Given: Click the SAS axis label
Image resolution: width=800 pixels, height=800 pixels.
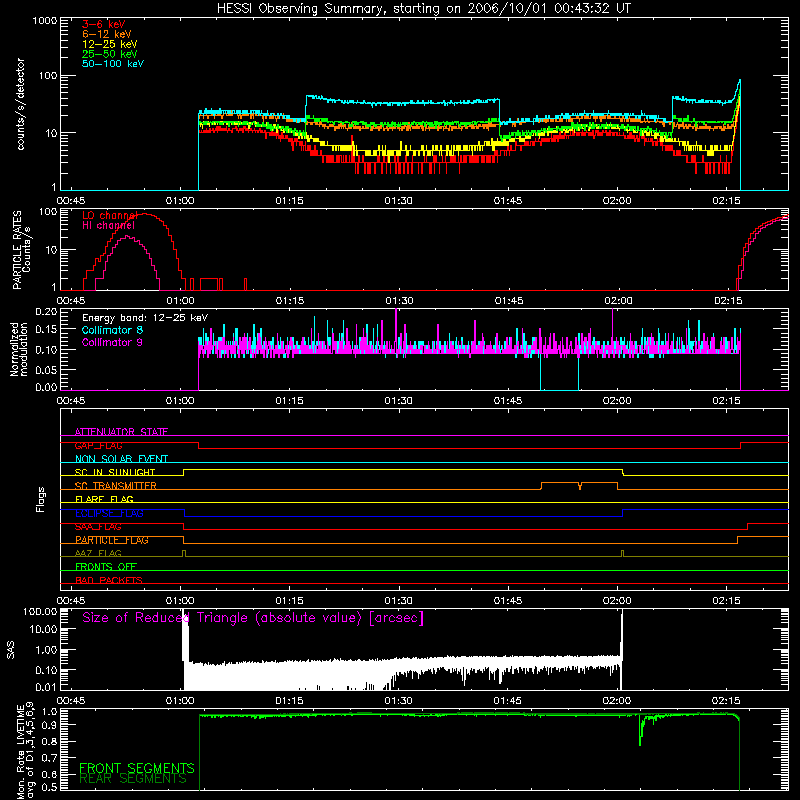Looking at the screenshot, I should pyautogui.click(x=10, y=650).
